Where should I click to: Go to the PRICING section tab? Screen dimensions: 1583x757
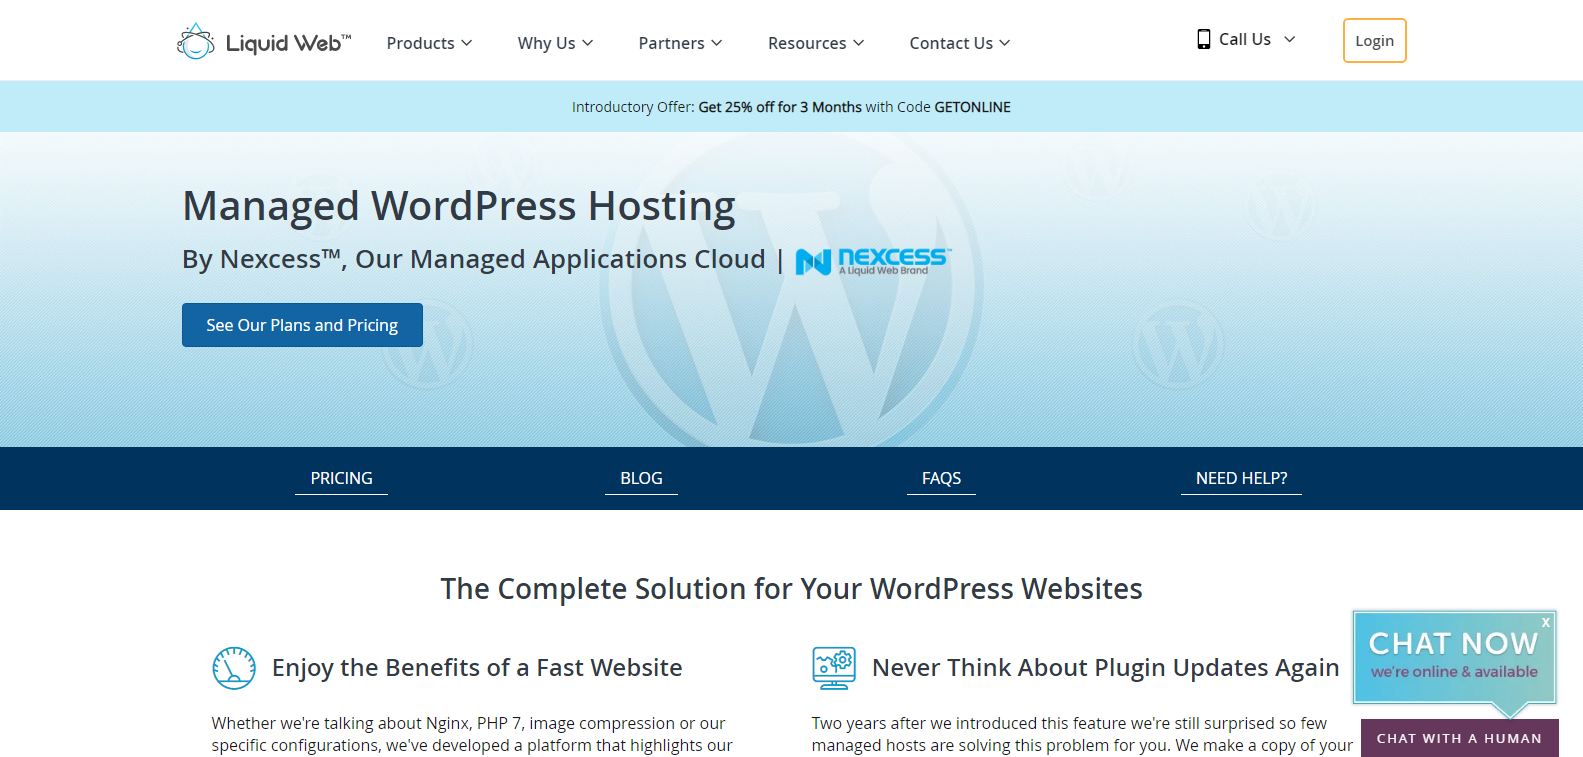pyautogui.click(x=341, y=478)
